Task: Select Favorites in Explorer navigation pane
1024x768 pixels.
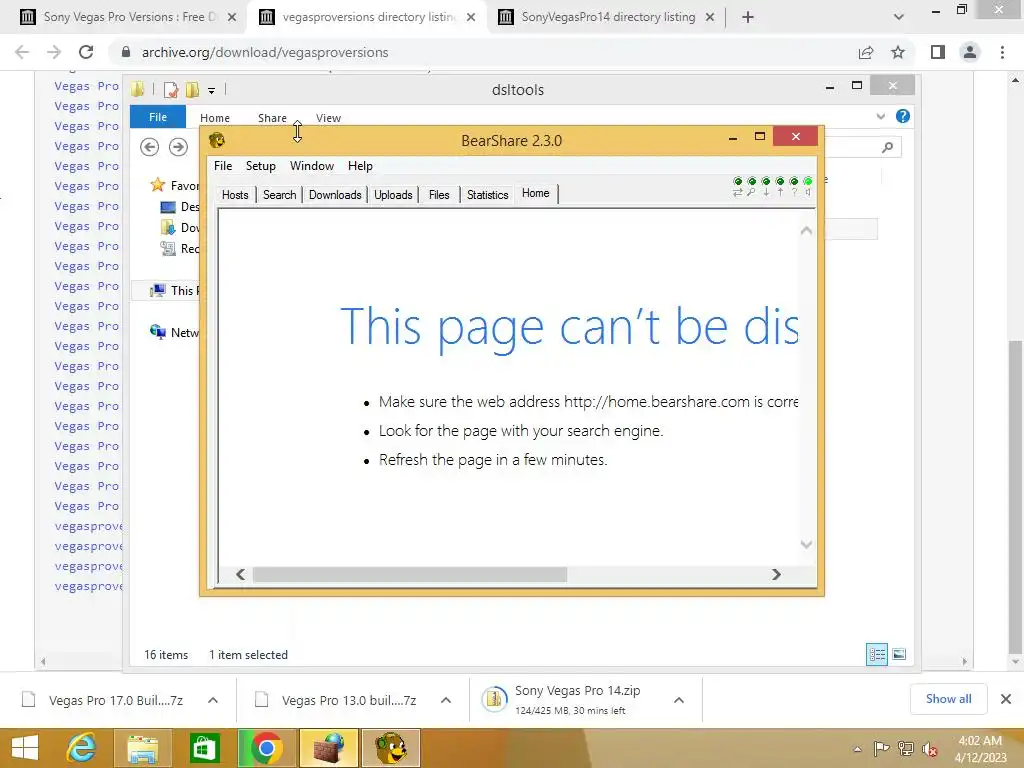Action: [175, 185]
